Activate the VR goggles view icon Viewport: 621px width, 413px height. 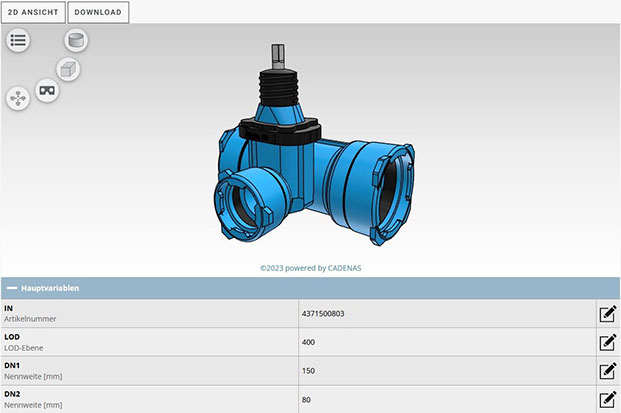pos(47,90)
